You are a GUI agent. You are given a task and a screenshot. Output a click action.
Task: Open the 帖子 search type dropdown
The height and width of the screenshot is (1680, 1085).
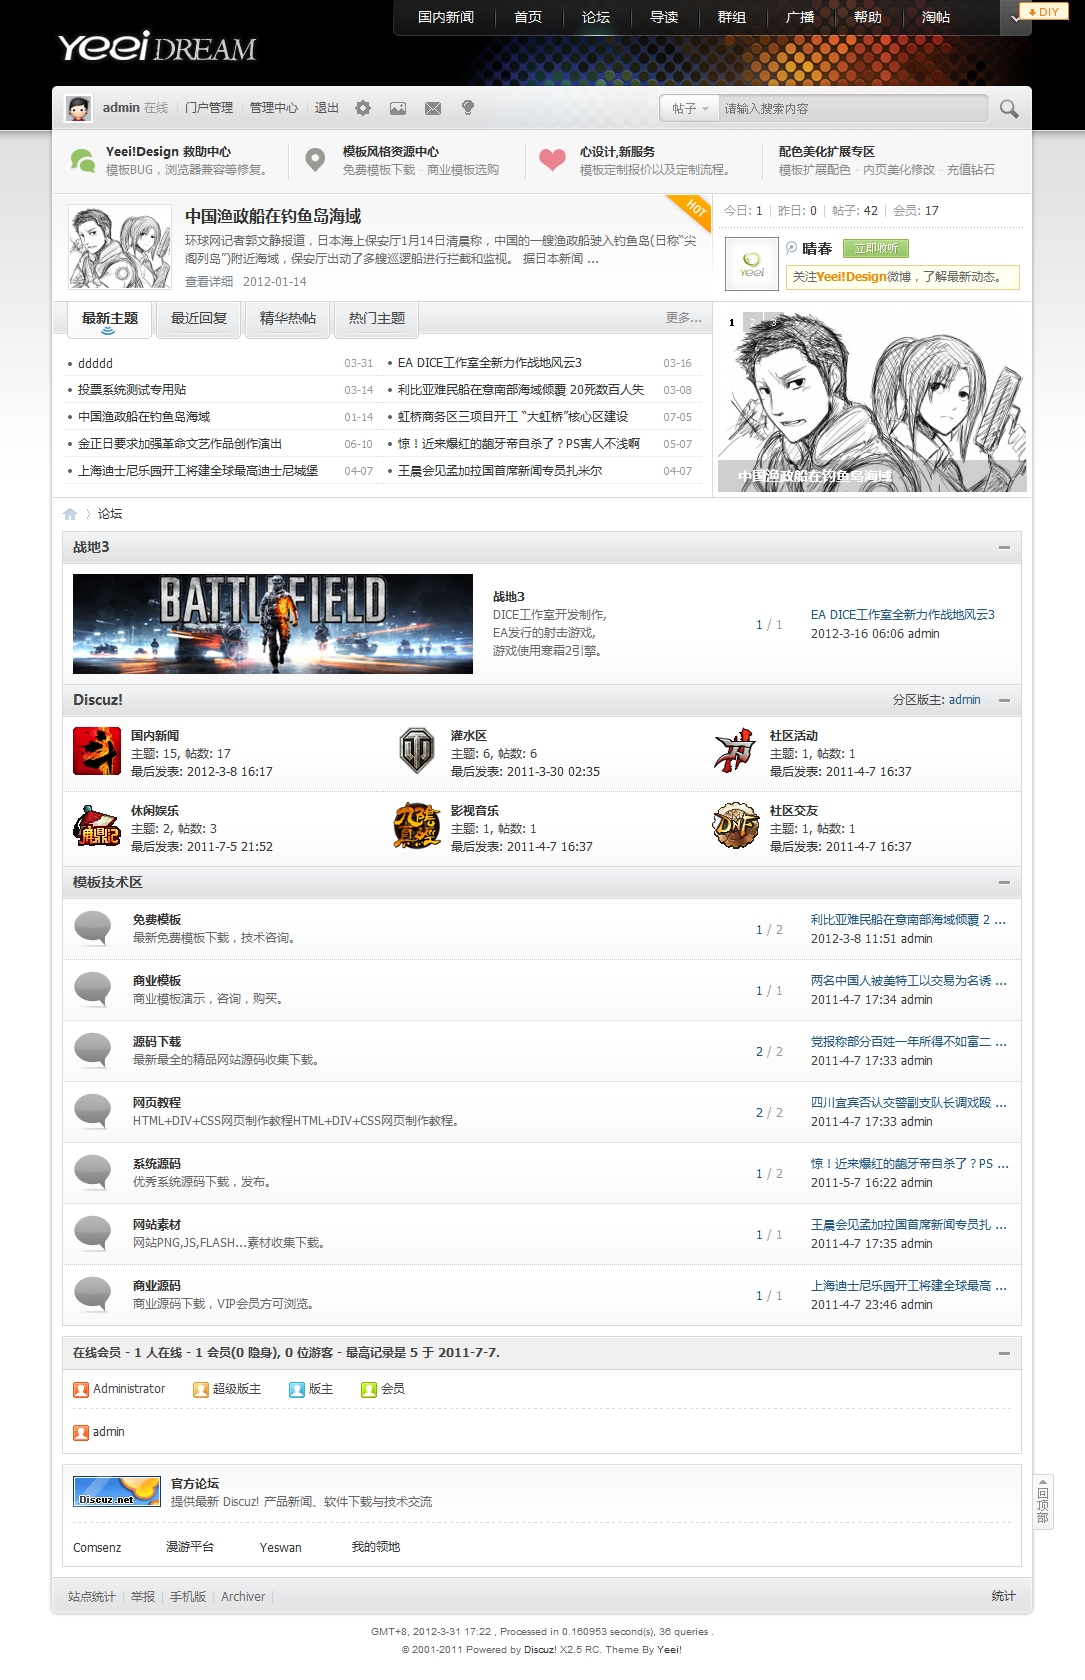689,108
